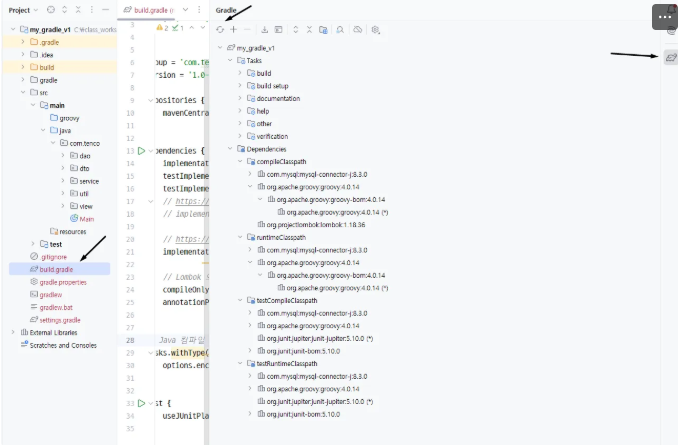
Task: Hide the Project panel with minimize dash
Action: point(105,10)
